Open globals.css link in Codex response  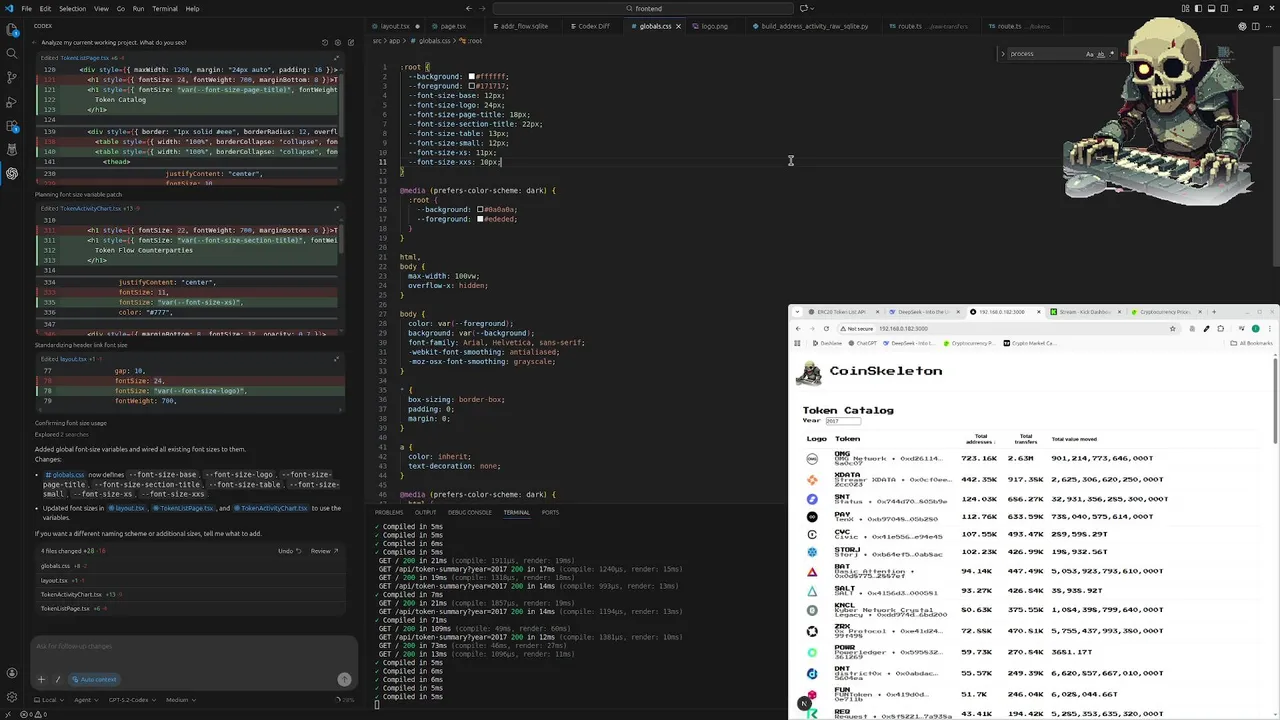(x=65, y=475)
